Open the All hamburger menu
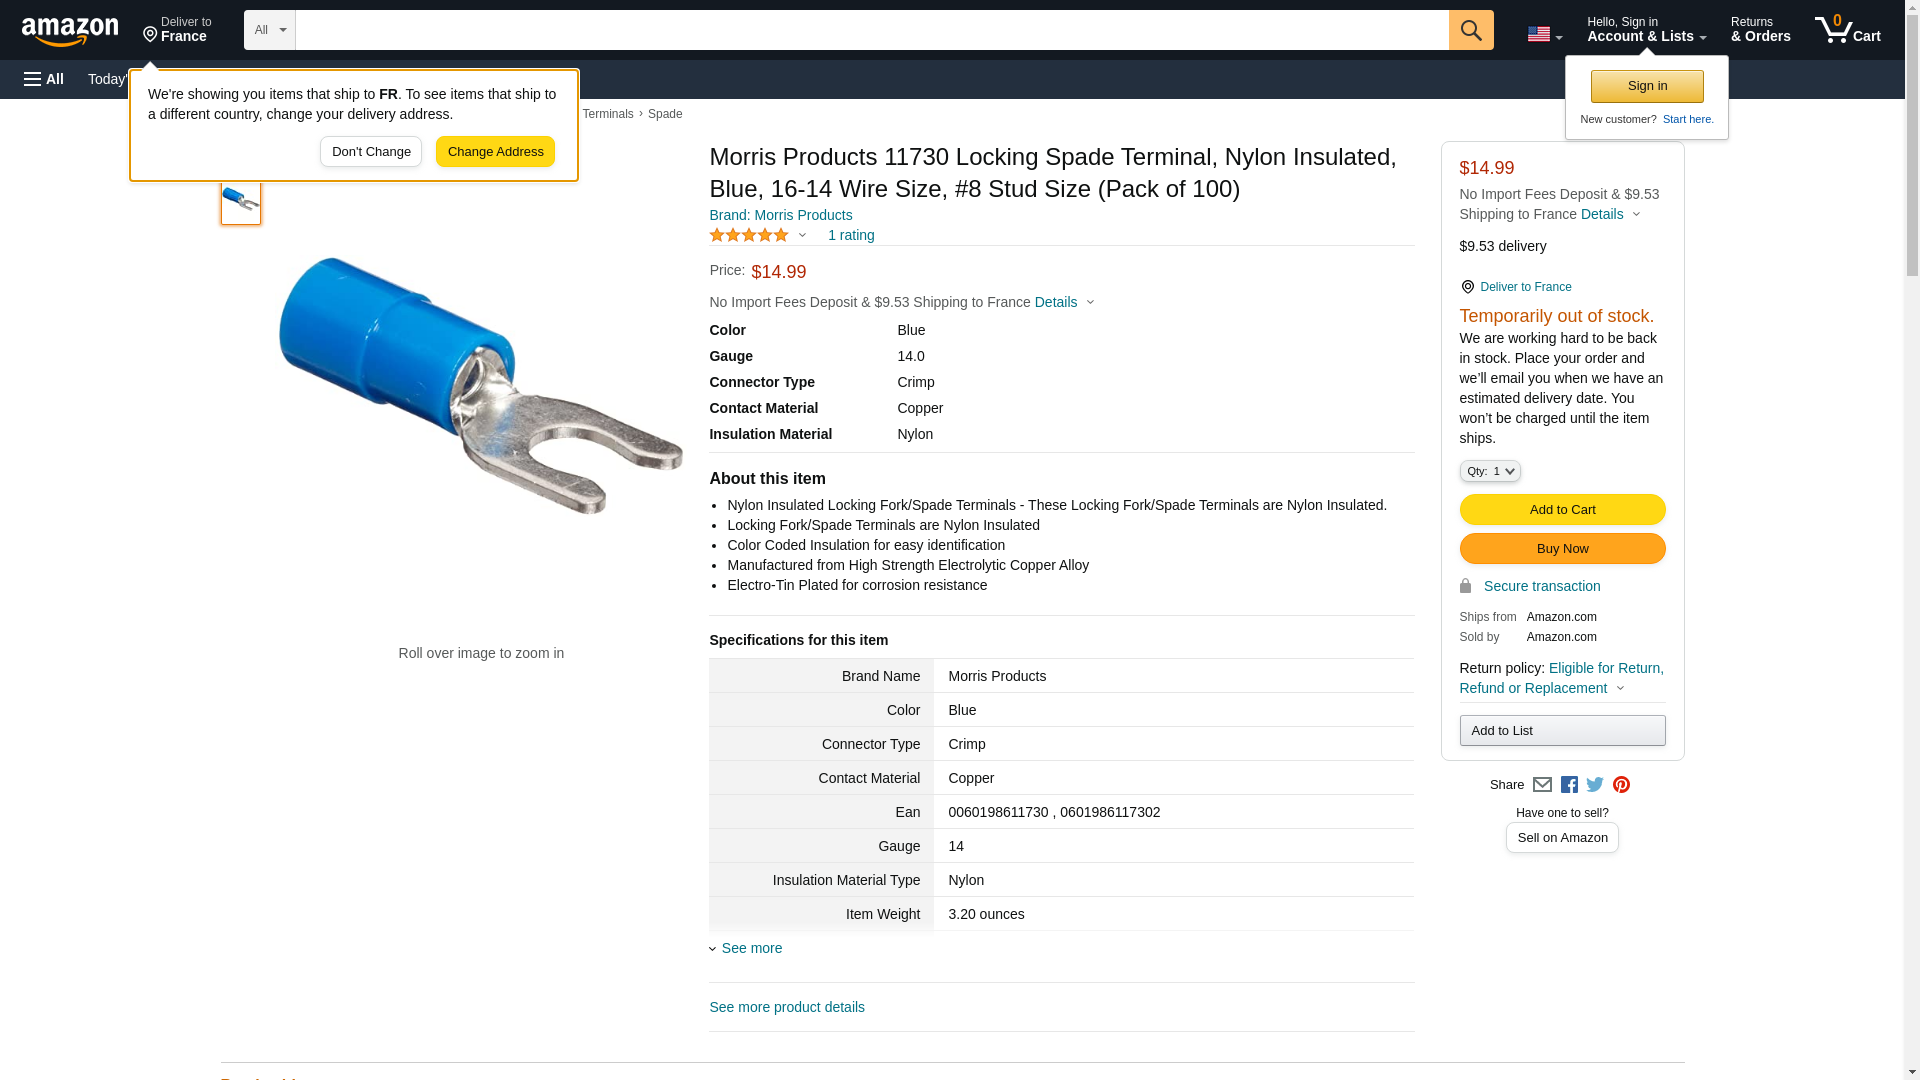1920x1080 pixels. (44, 79)
